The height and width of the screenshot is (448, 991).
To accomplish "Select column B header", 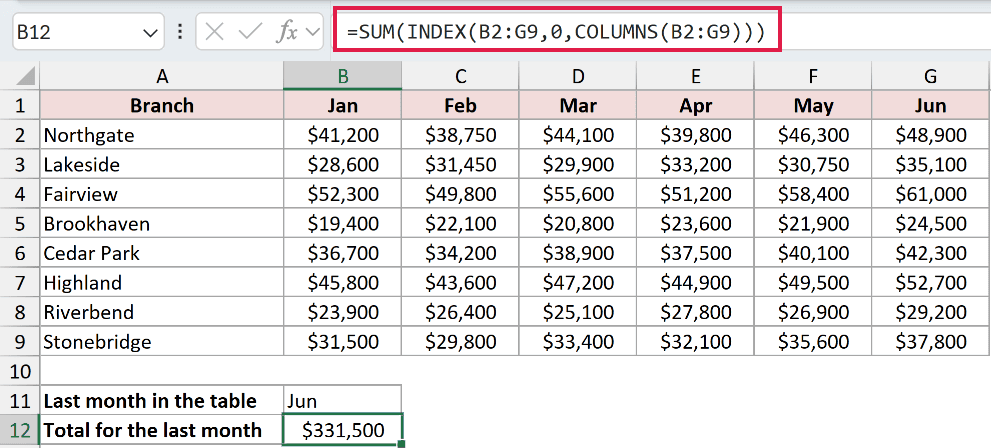I will (x=343, y=76).
